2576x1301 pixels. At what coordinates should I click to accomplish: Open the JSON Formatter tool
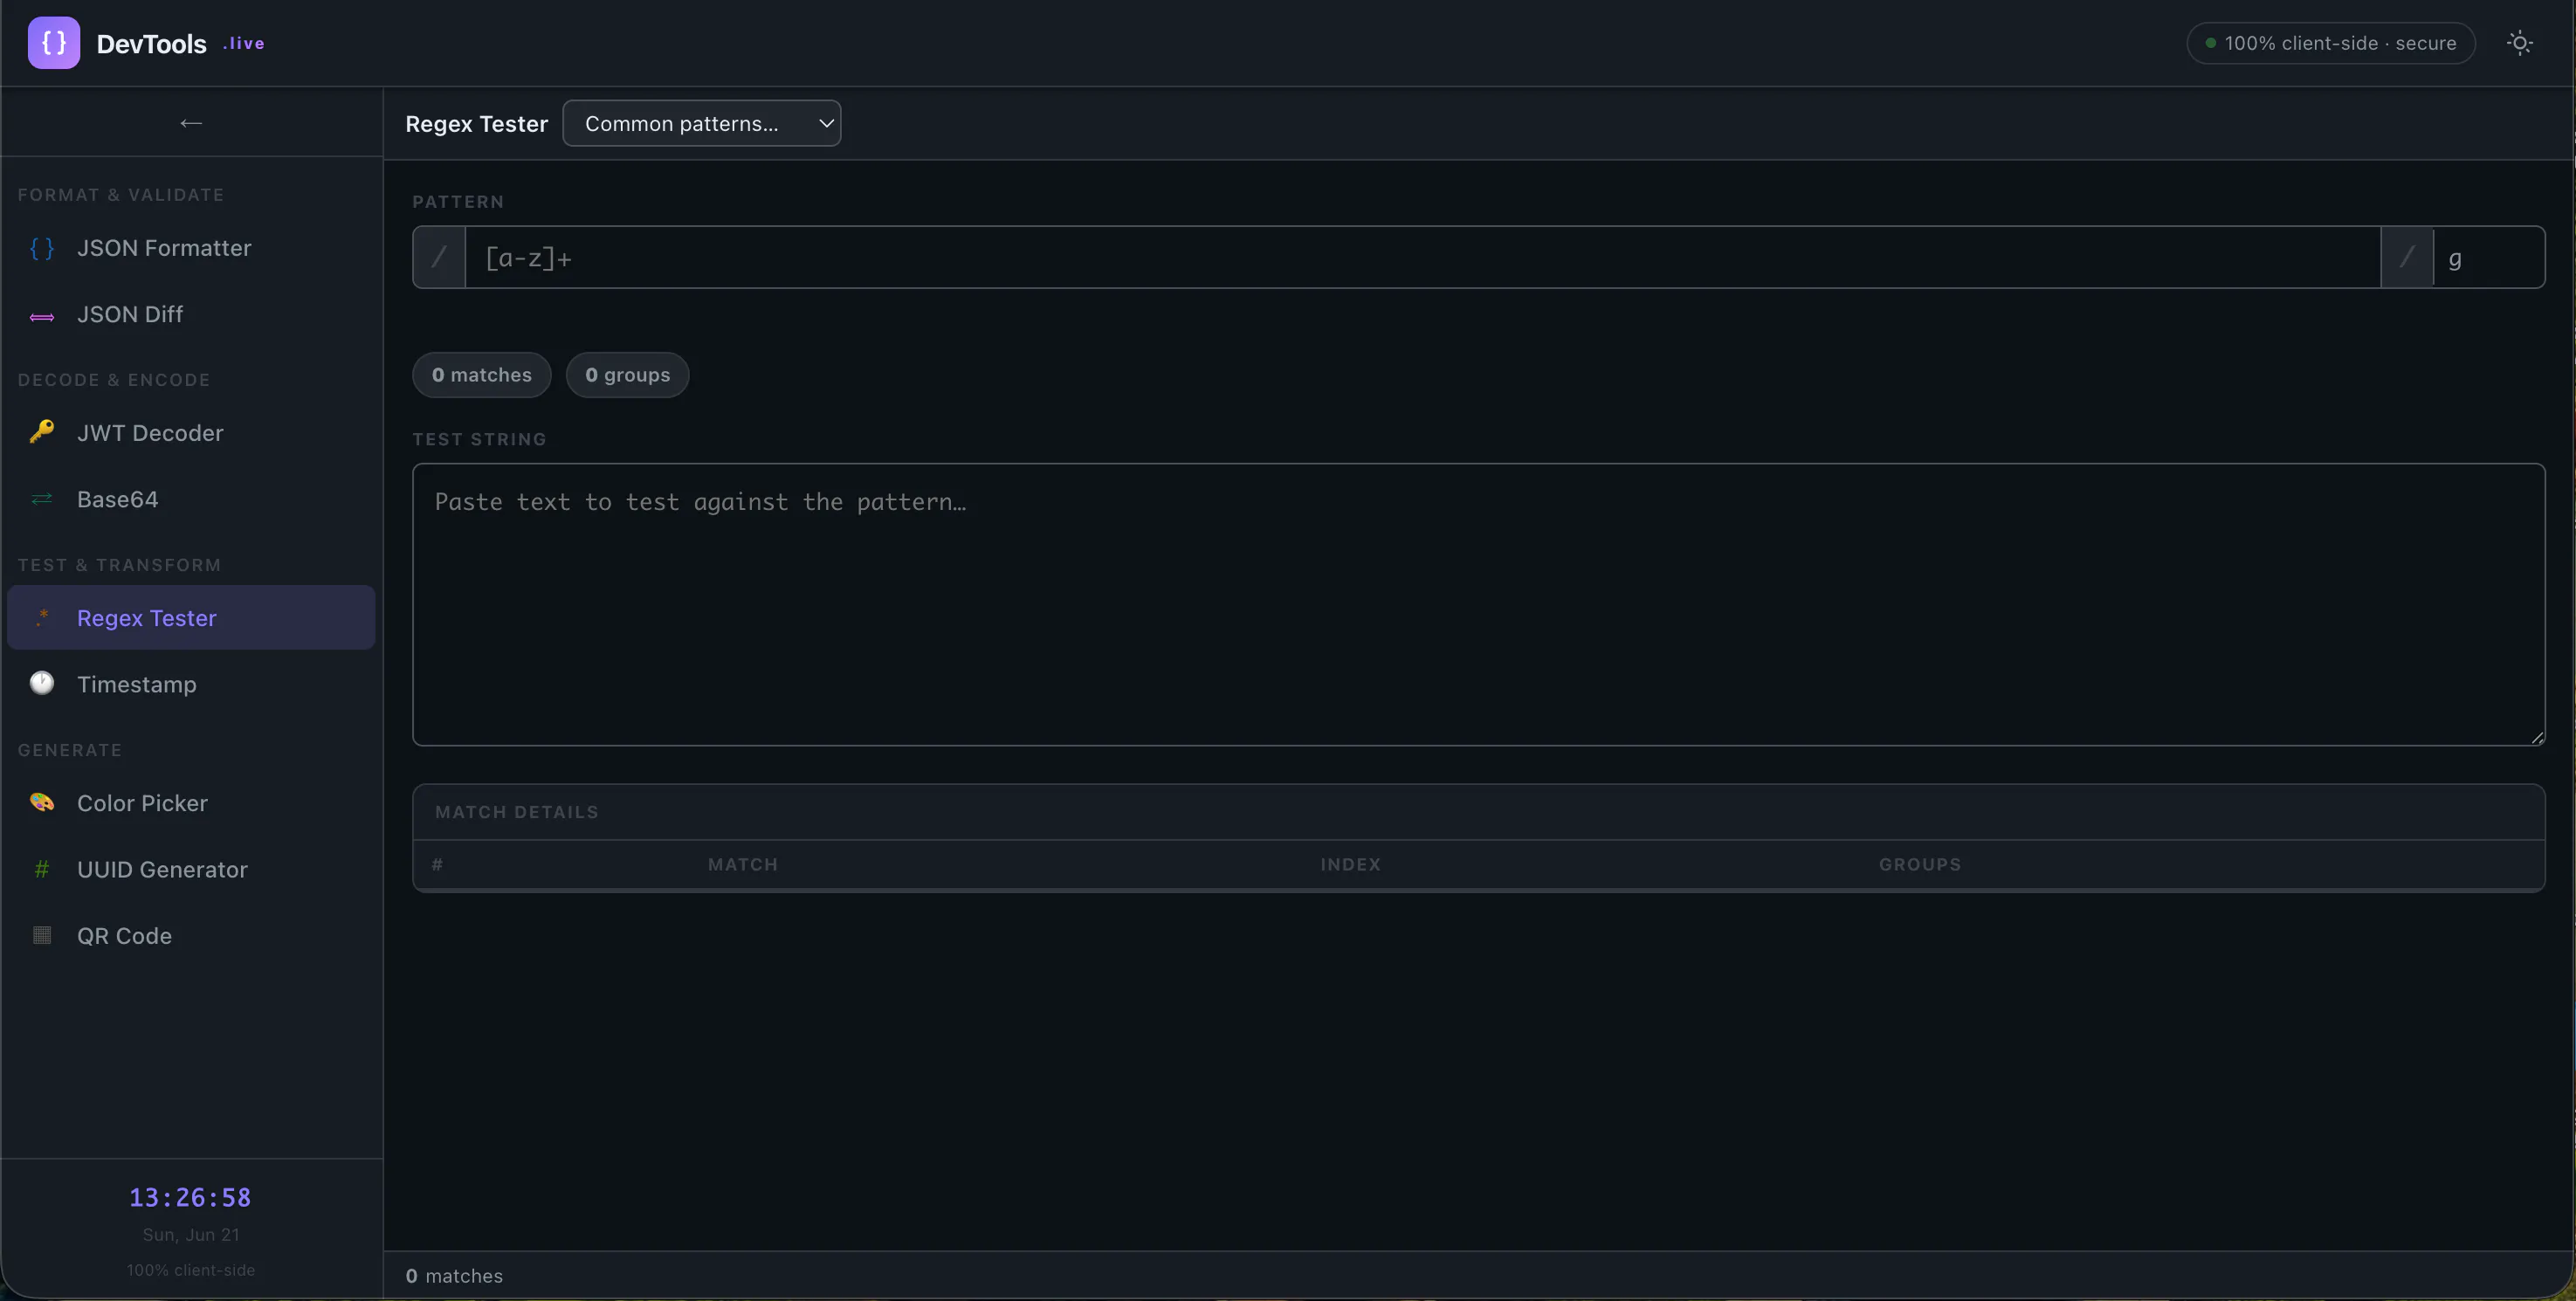(x=191, y=248)
